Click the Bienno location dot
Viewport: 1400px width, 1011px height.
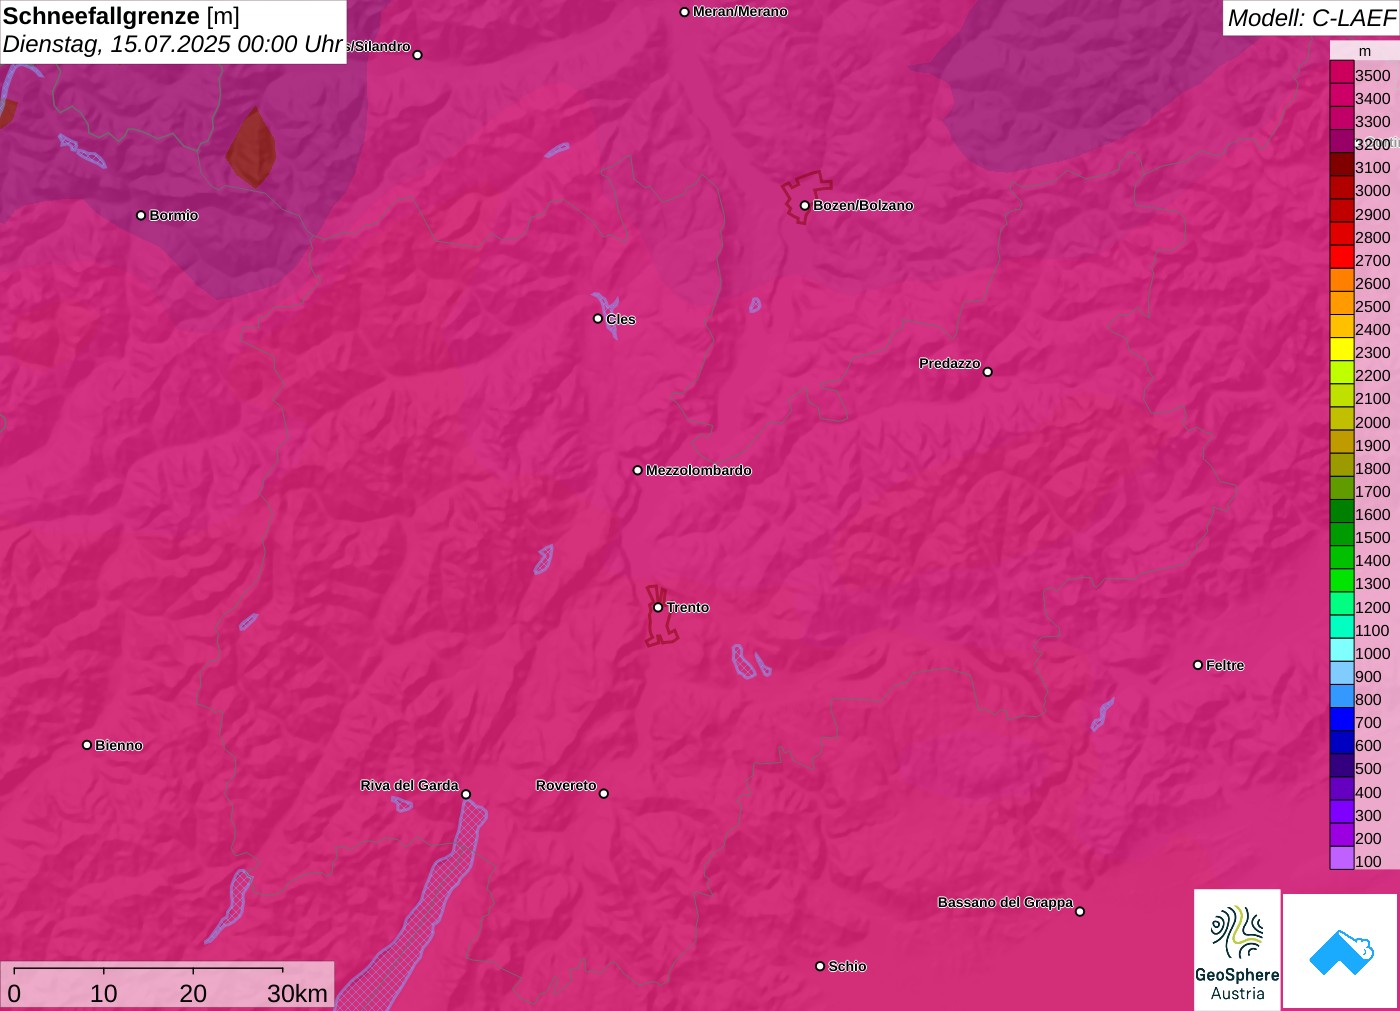[87, 745]
